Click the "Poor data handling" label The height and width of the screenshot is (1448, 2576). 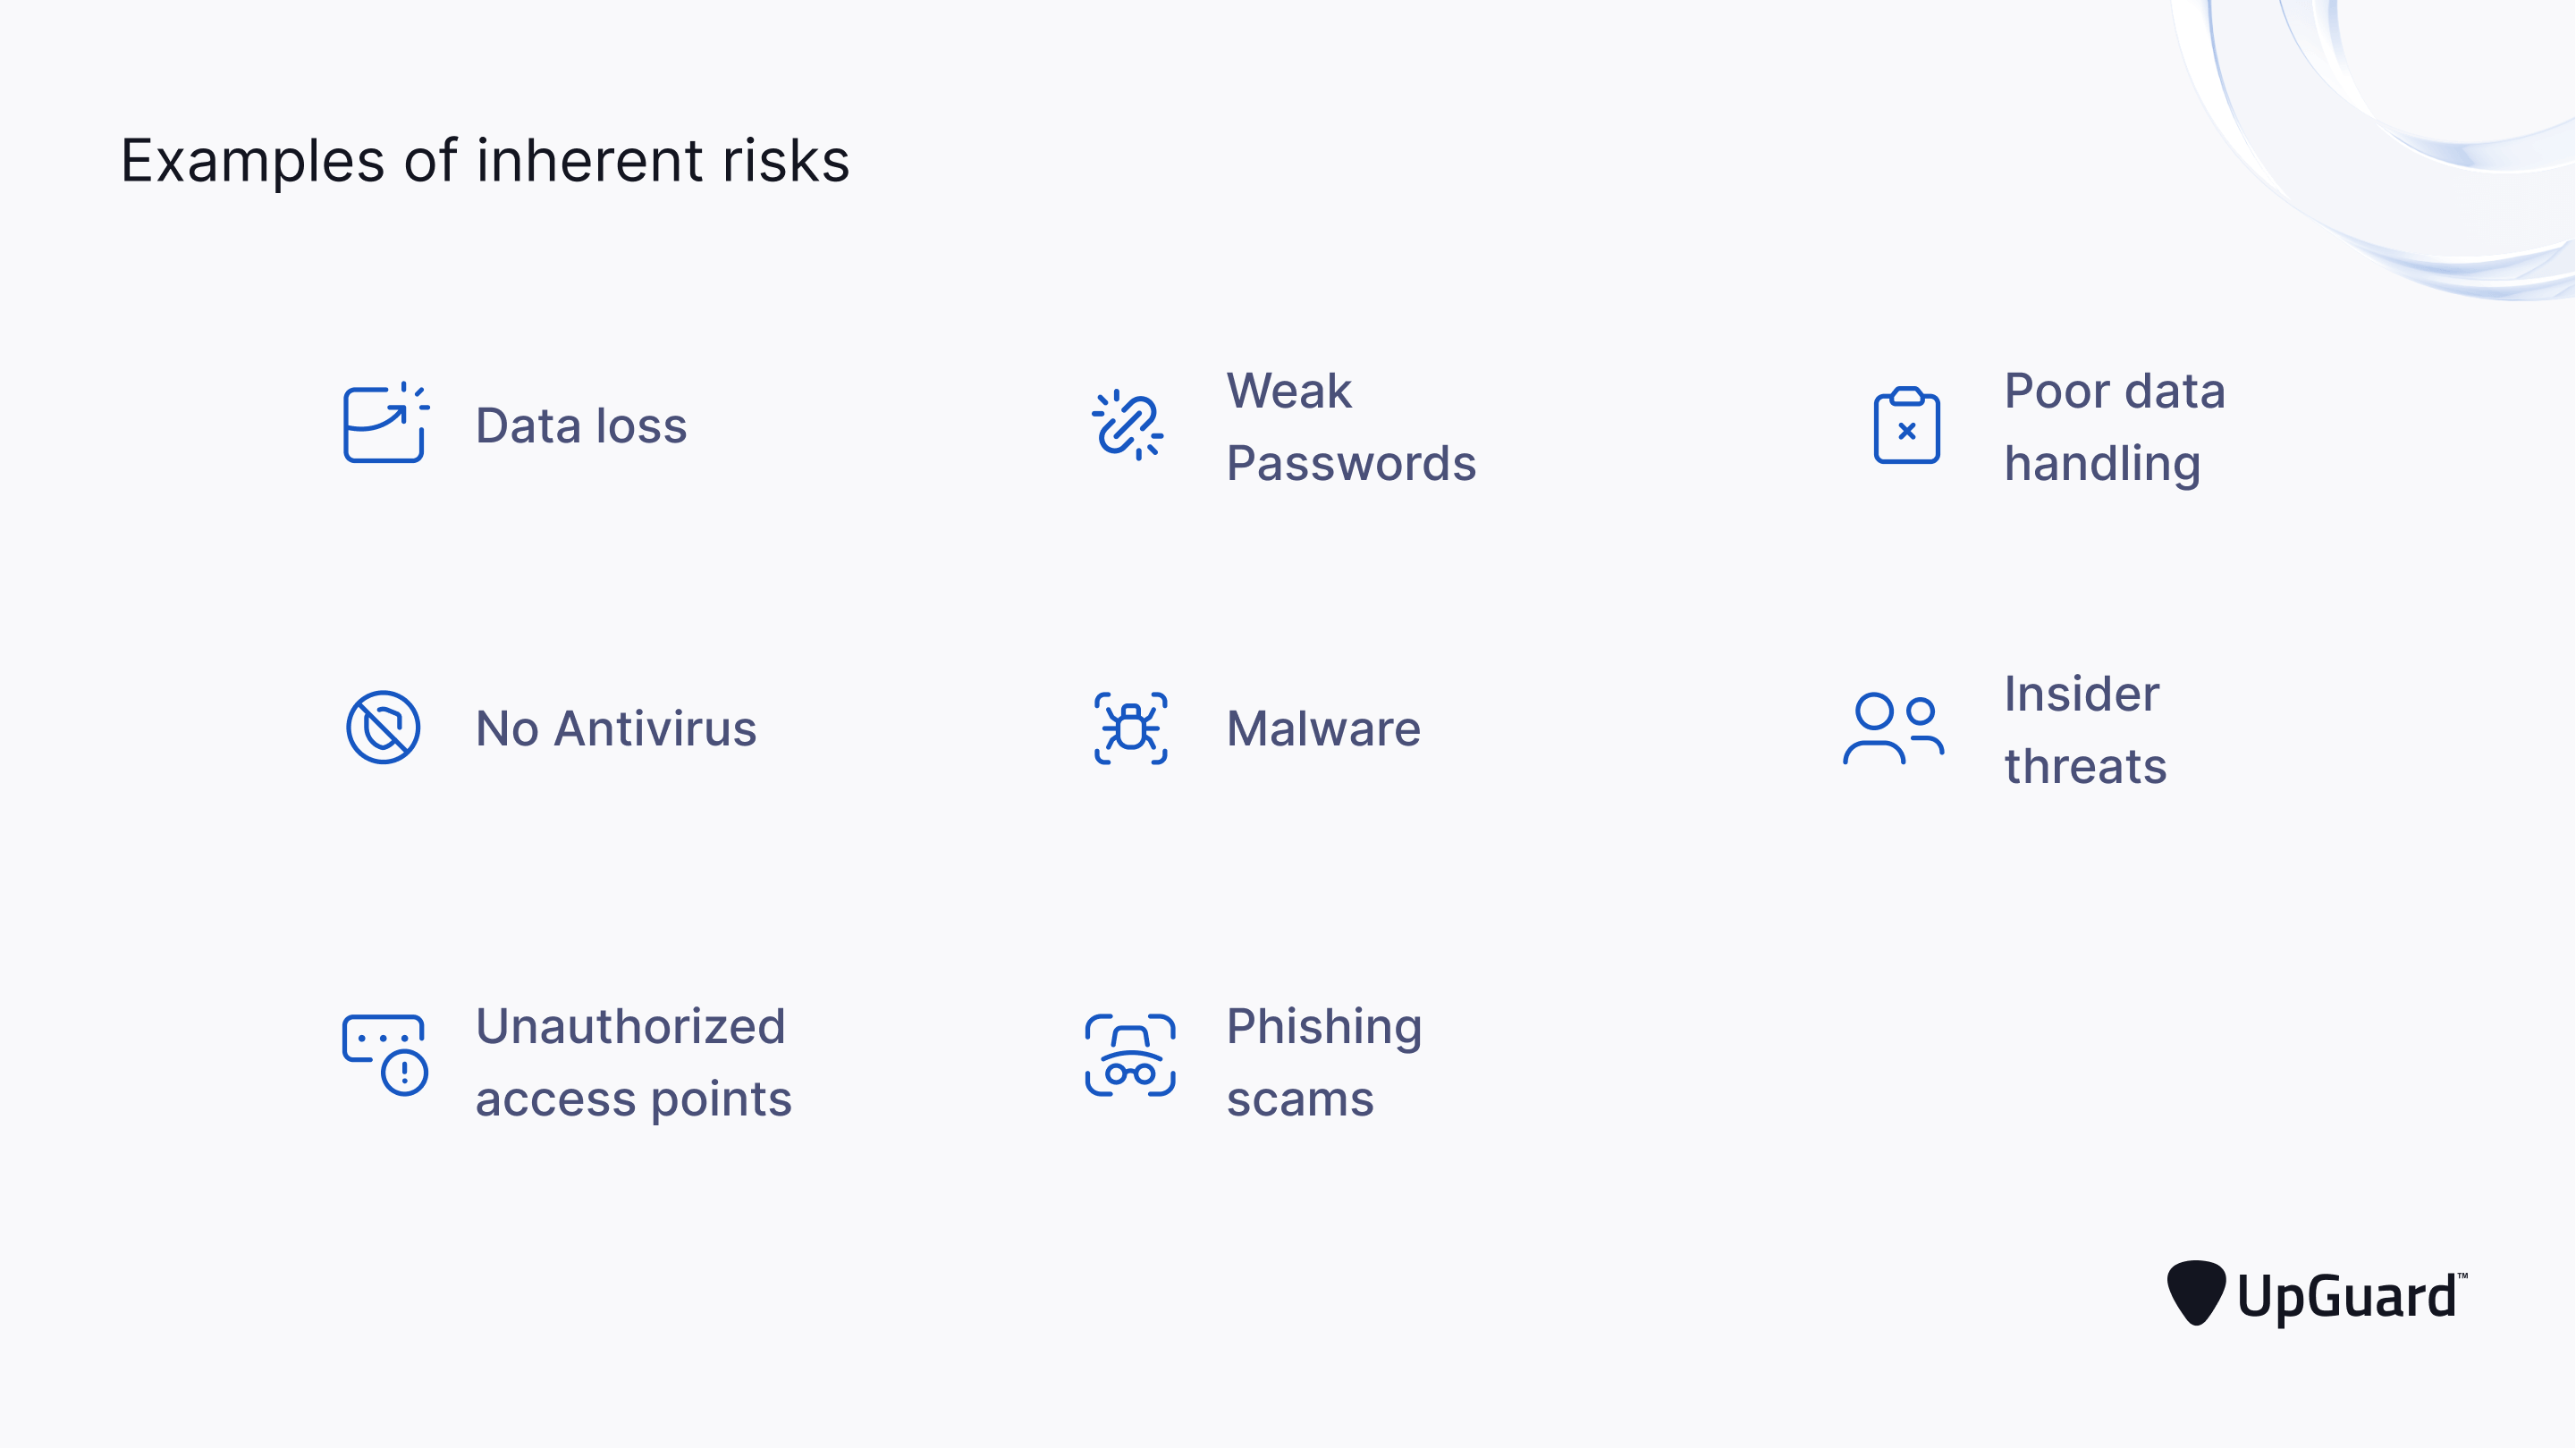click(2114, 427)
